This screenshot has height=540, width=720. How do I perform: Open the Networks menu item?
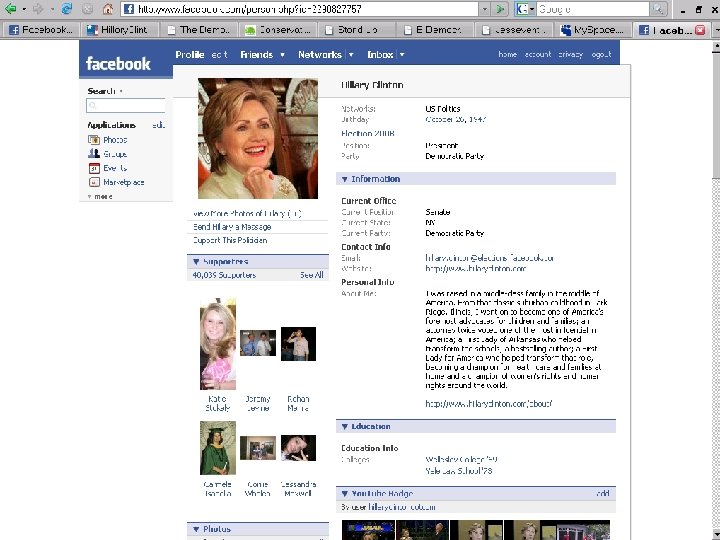click(x=320, y=55)
